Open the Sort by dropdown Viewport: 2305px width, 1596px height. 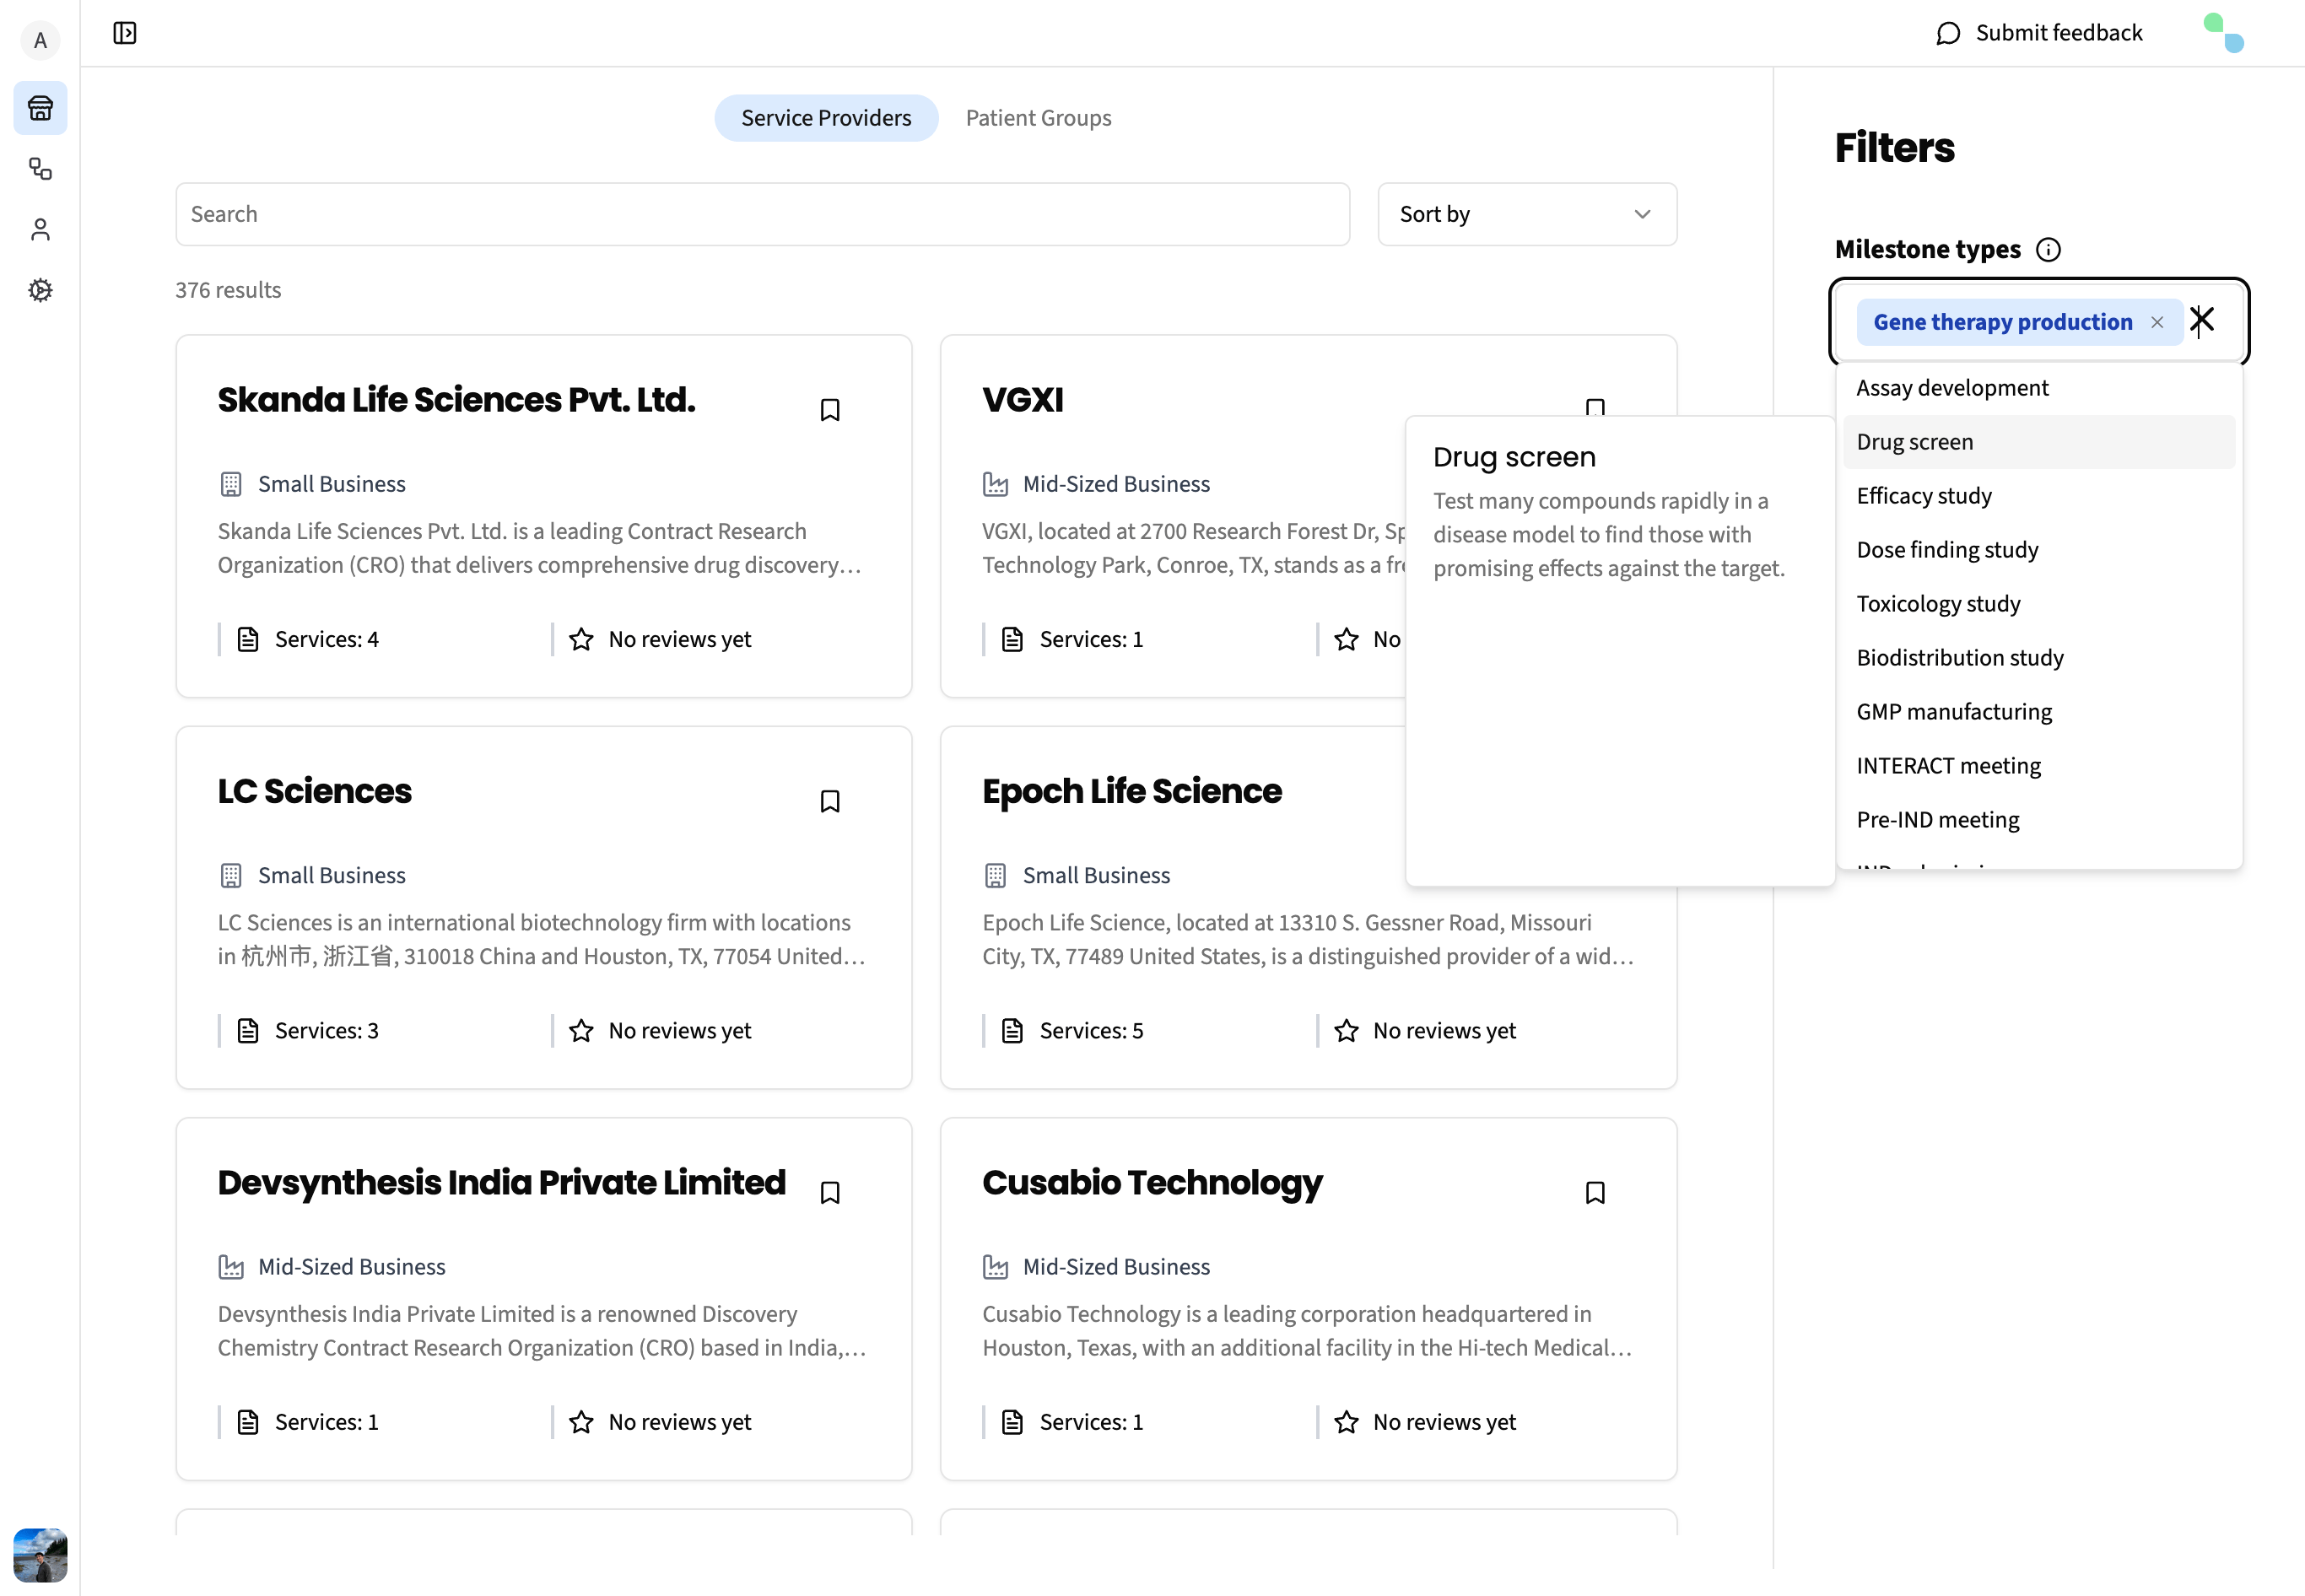[x=1526, y=214]
